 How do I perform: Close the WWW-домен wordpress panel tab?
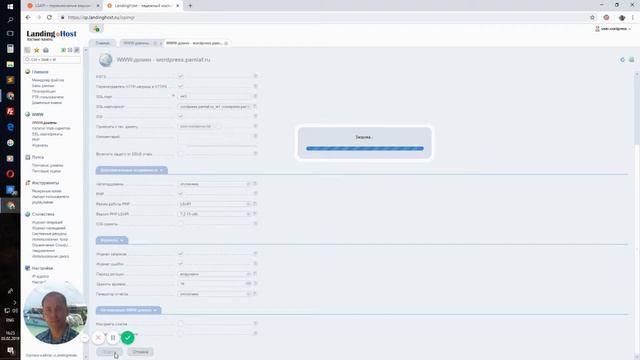coord(226,43)
